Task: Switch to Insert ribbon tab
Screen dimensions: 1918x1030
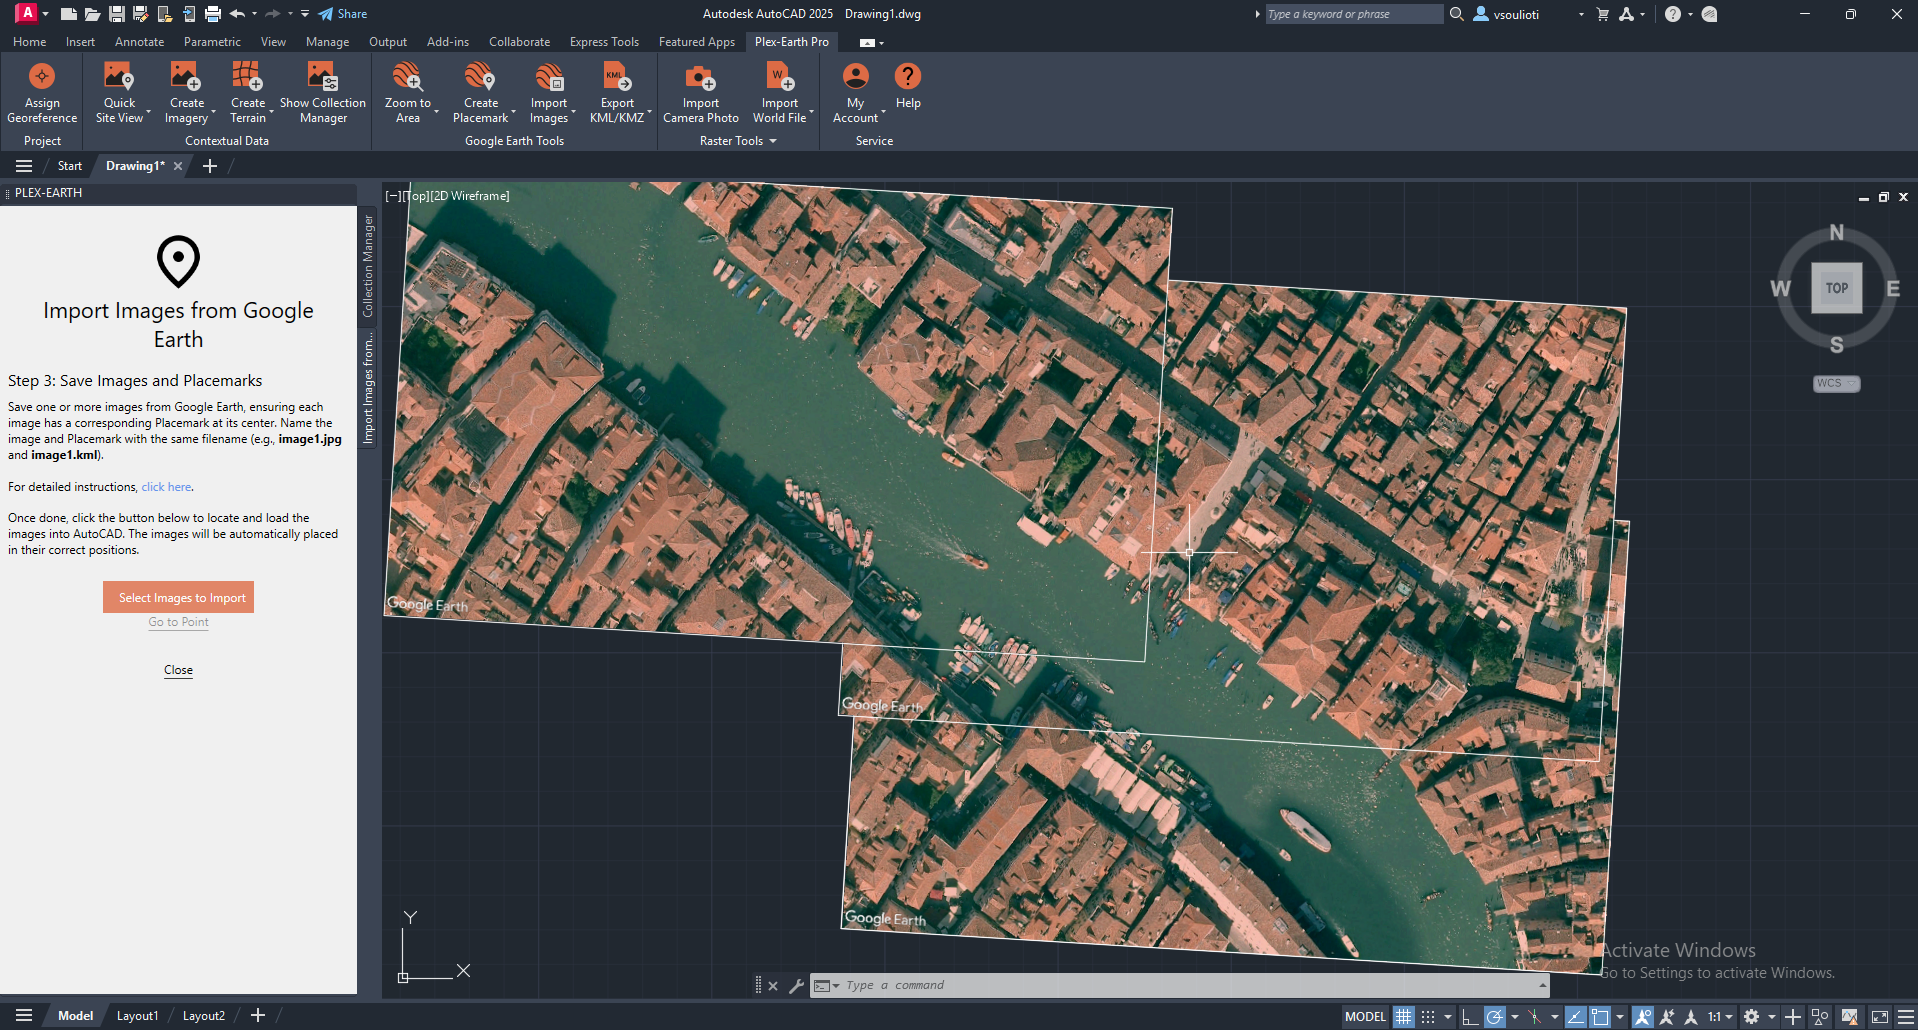Action: [x=80, y=42]
